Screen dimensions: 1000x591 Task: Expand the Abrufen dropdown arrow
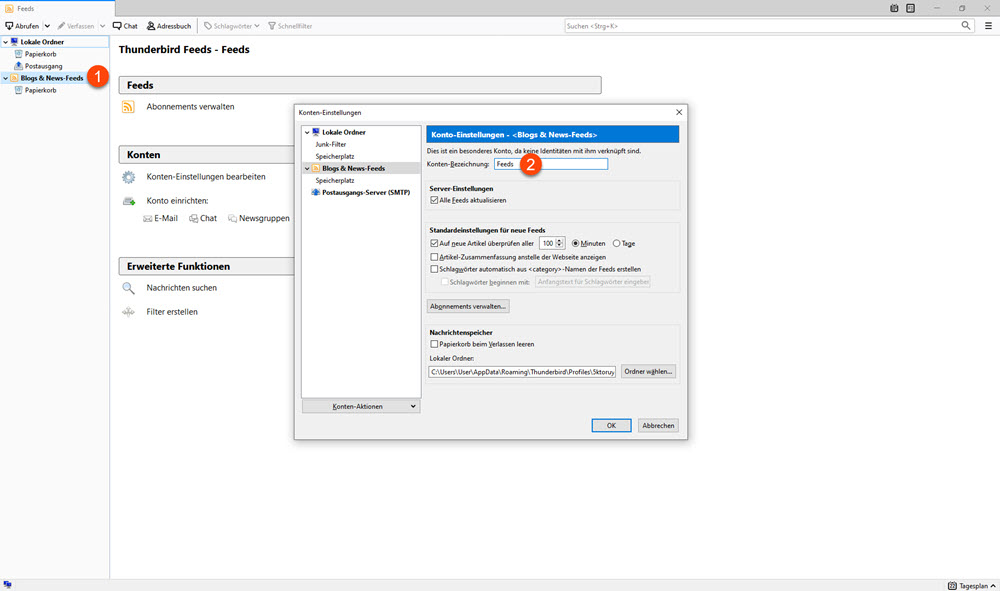(x=47, y=25)
